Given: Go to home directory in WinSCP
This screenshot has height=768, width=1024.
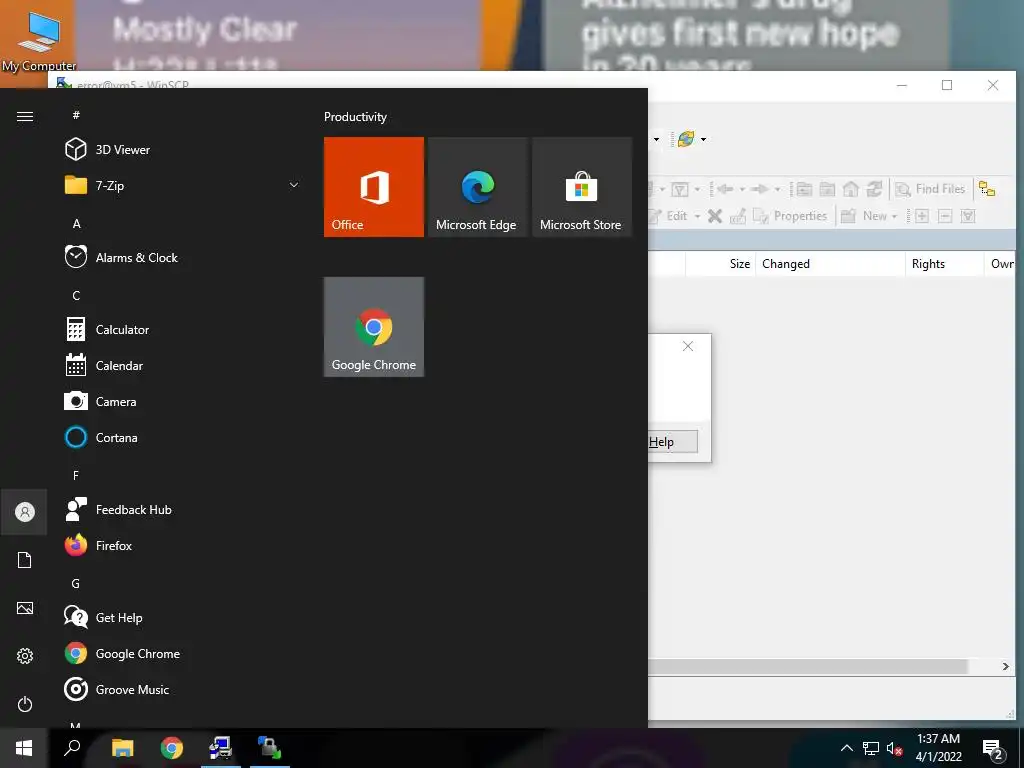Looking at the screenshot, I should 850,189.
